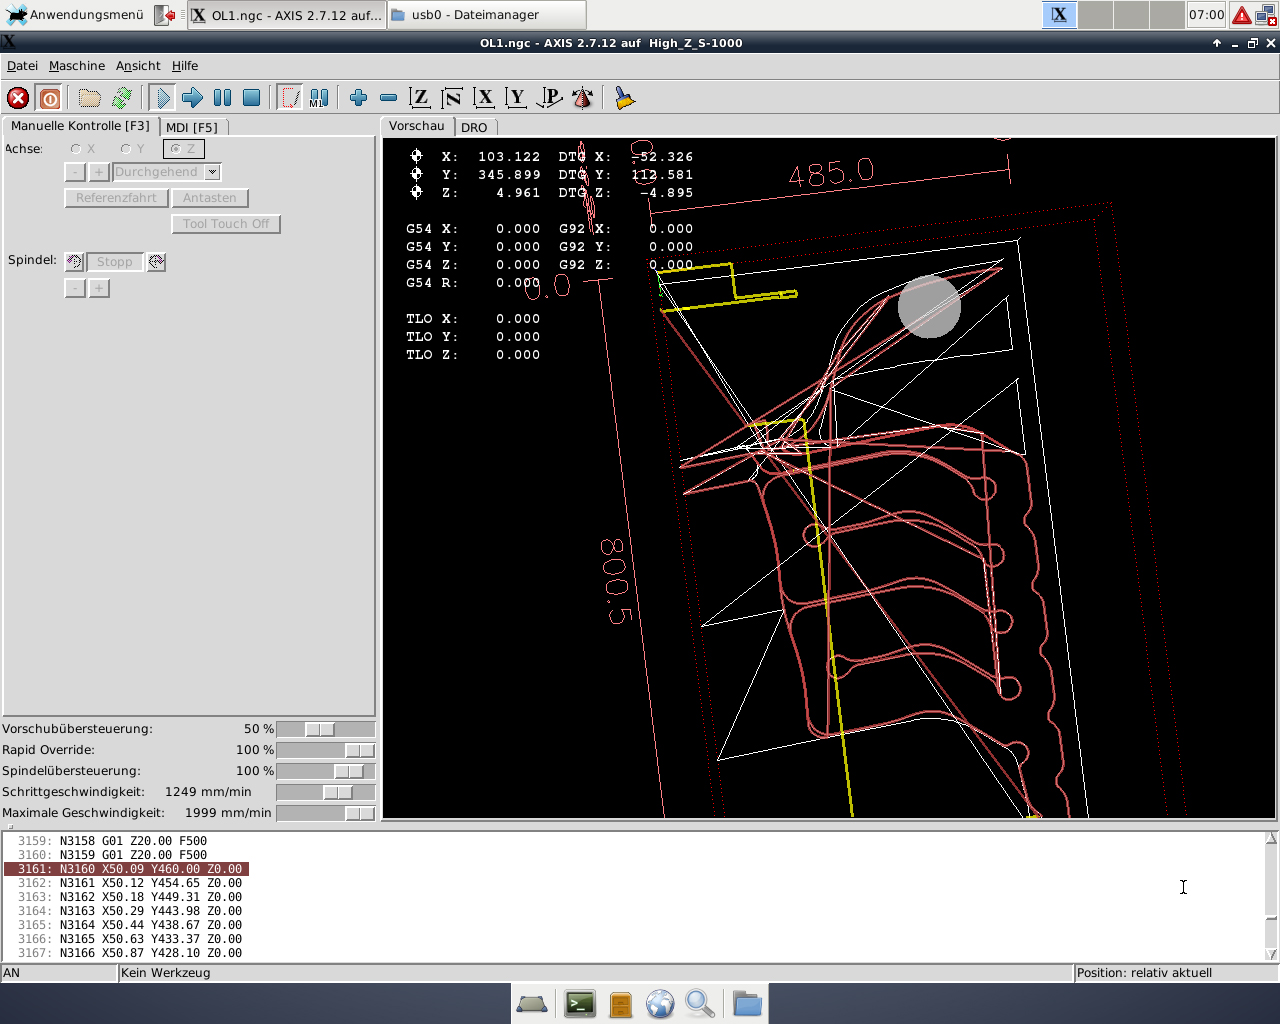Click the red warning tray icon
The image size is (1280, 1024).
[1241, 15]
